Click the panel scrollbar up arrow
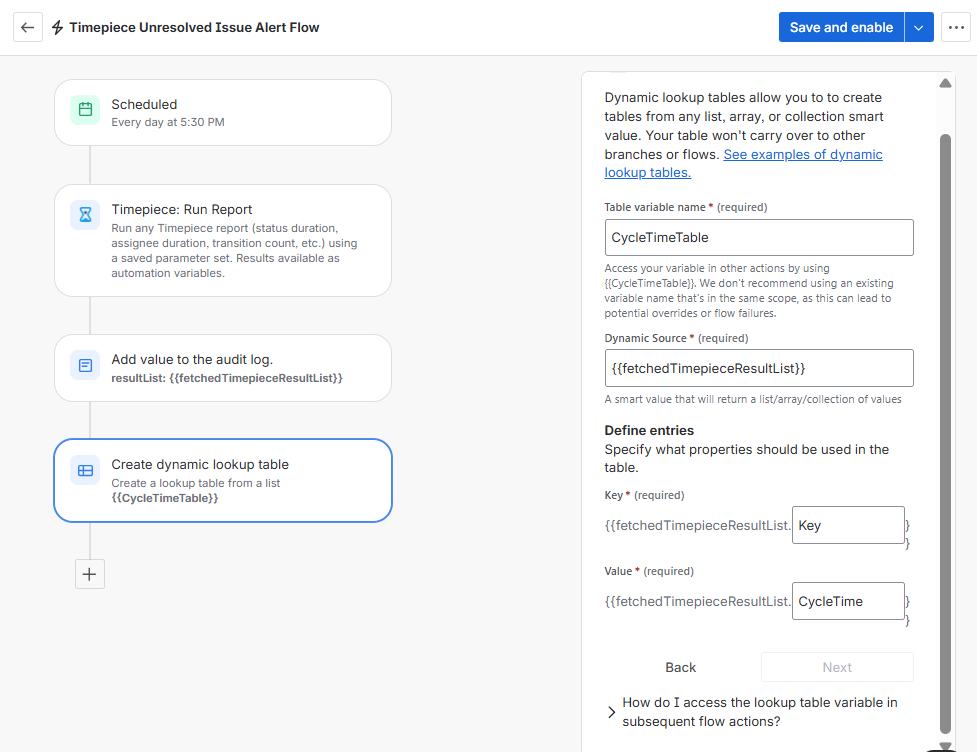 pyautogui.click(x=945, y=83)
